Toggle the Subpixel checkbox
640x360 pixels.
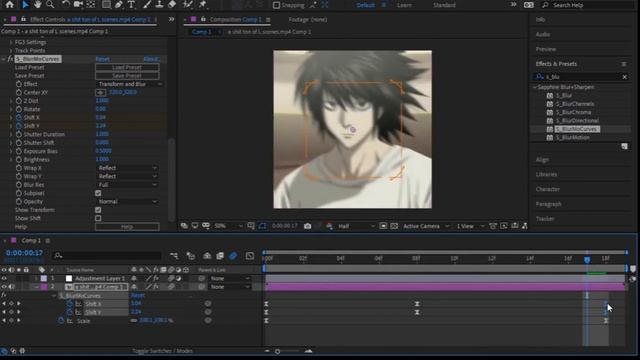[x=98, y=193]
